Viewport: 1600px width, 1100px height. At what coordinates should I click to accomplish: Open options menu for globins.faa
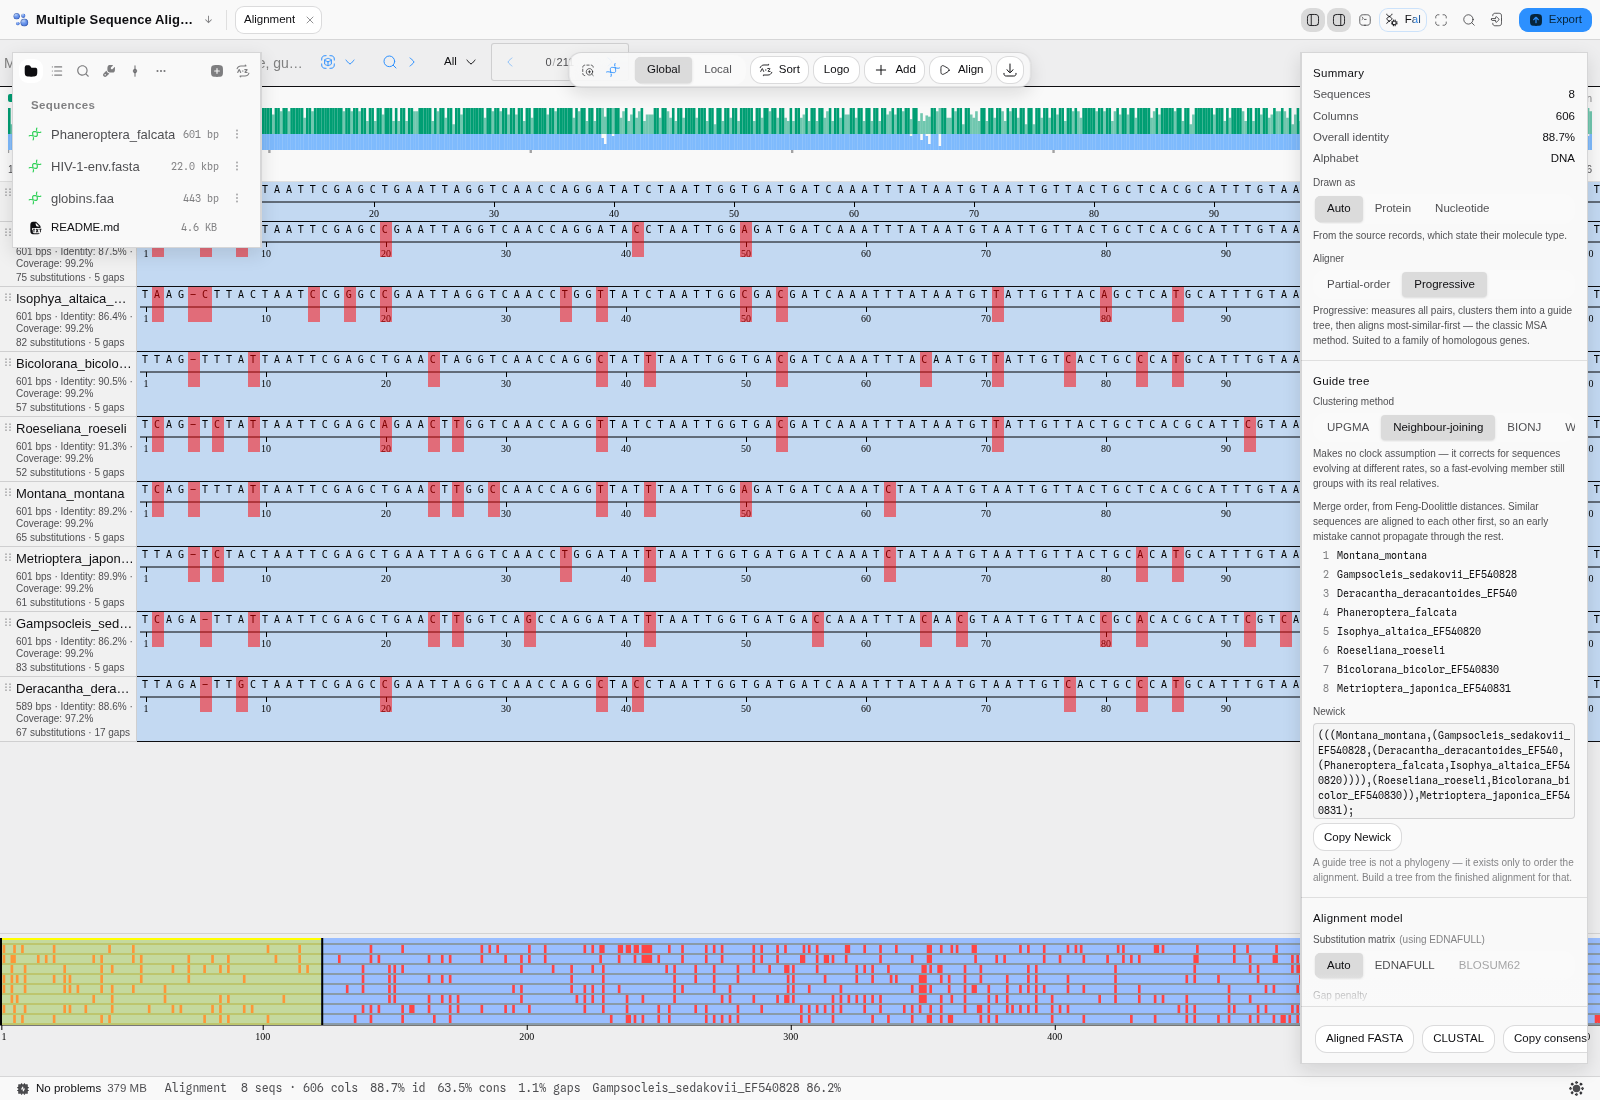click(237, 199)
